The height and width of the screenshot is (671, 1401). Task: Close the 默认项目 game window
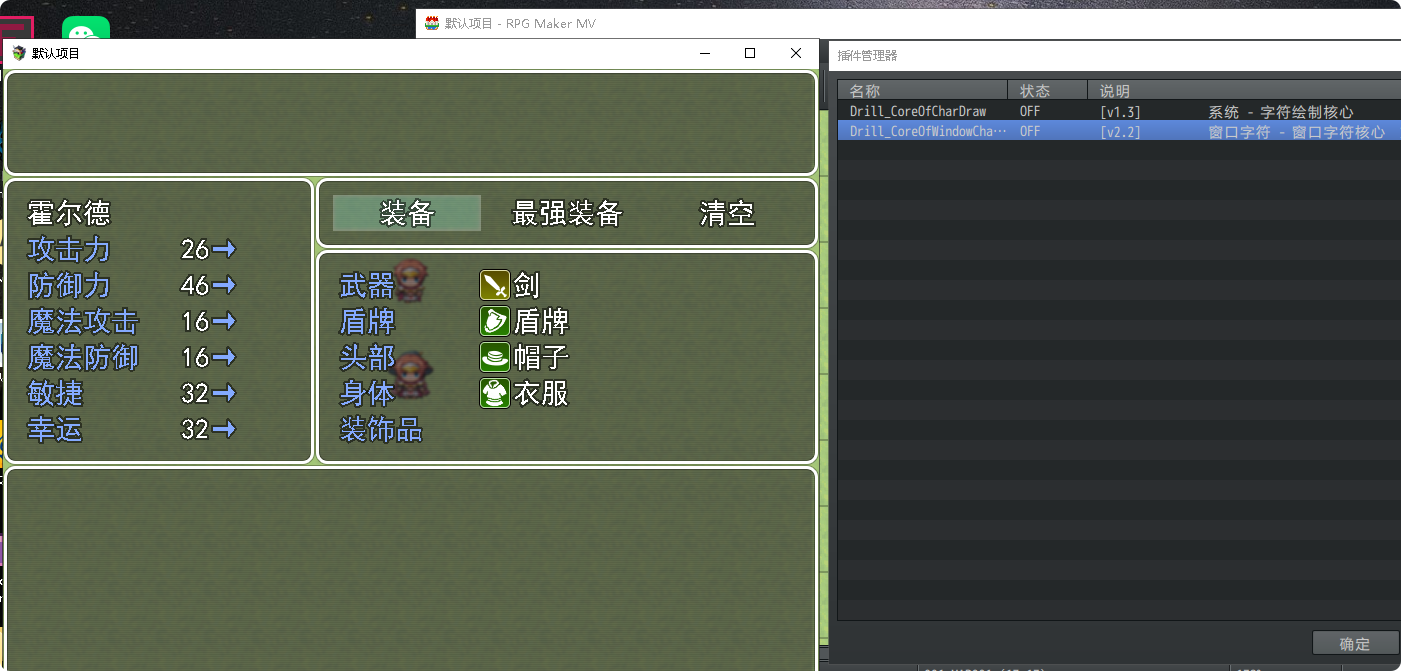click(796, 53)
